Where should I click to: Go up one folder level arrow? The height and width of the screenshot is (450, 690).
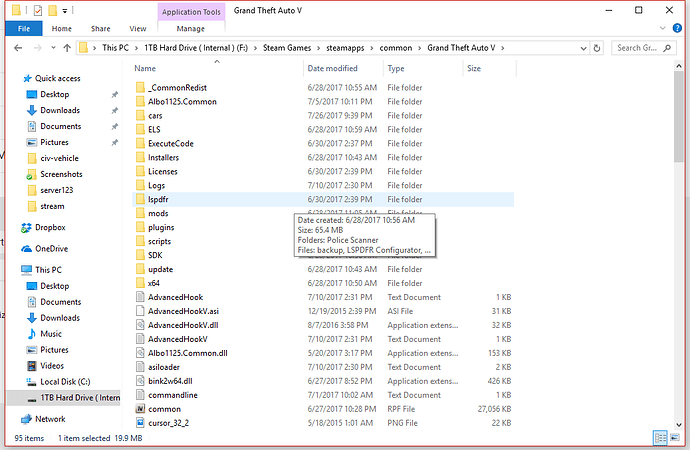[67, 48]
